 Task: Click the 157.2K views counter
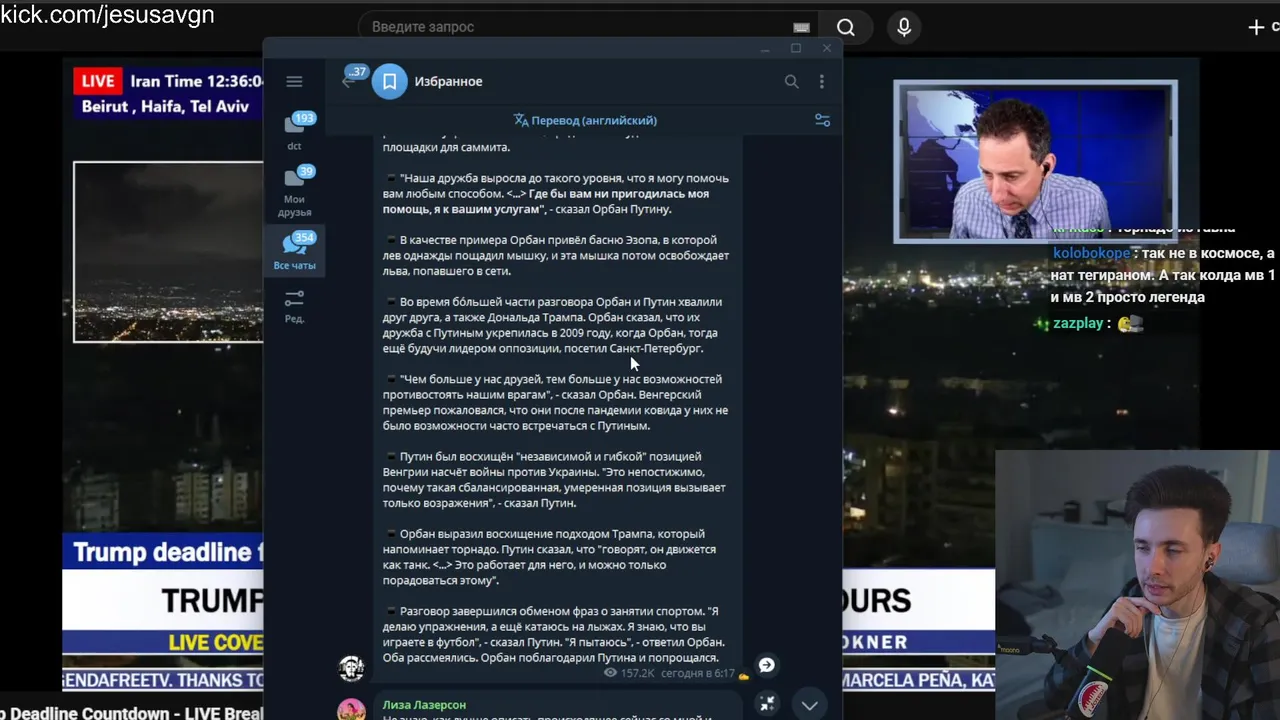pos(630,674)
